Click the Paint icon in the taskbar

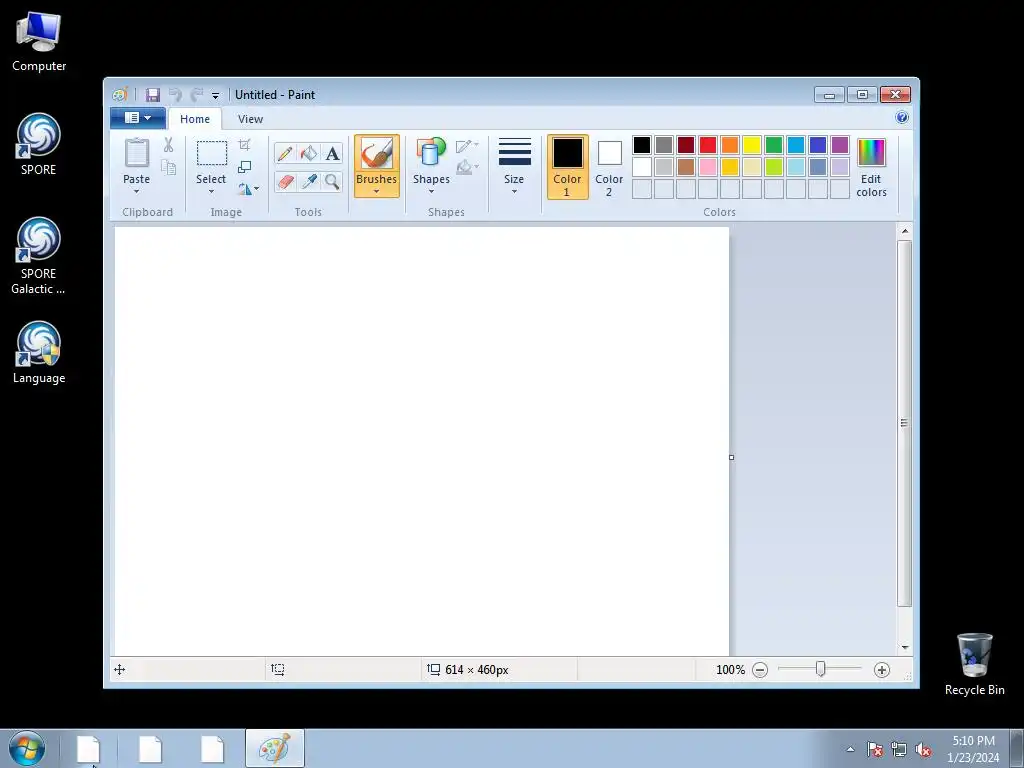[x=275, y=748]
